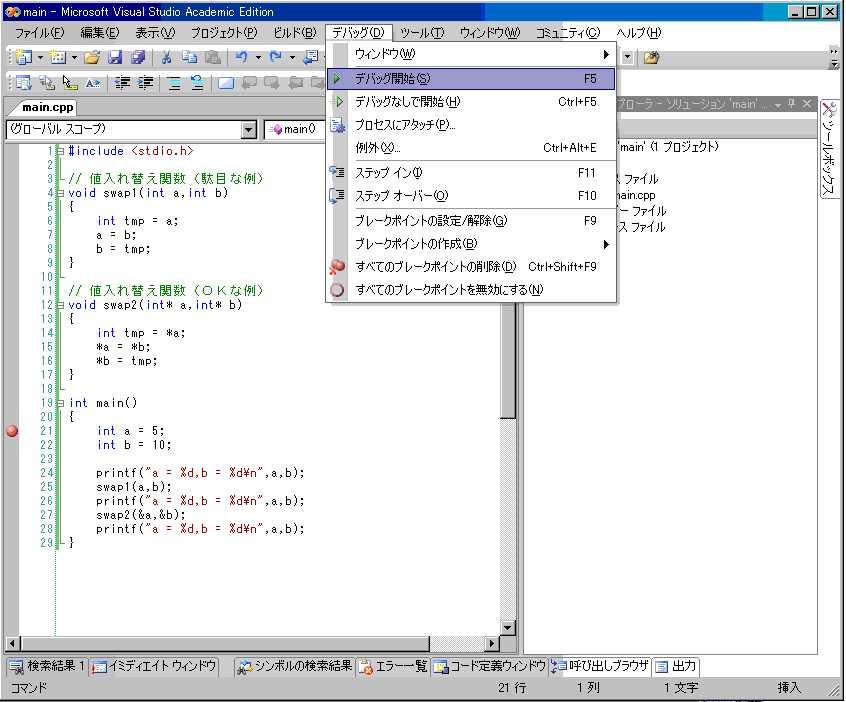The width and height of the screenshot is (846, 702).
Task: Click the Decrease Indent icon
Action: 122,83
